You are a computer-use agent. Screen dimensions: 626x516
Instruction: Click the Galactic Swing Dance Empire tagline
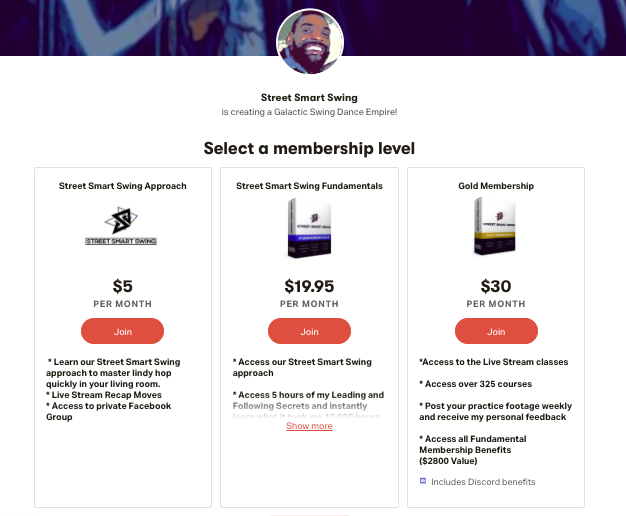(x=309, y=111)
